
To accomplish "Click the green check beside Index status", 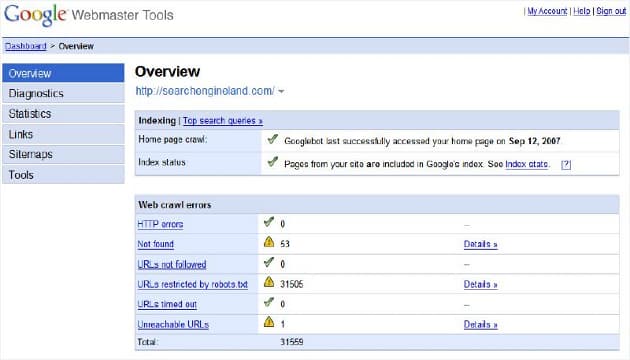I will pos(273,162).
